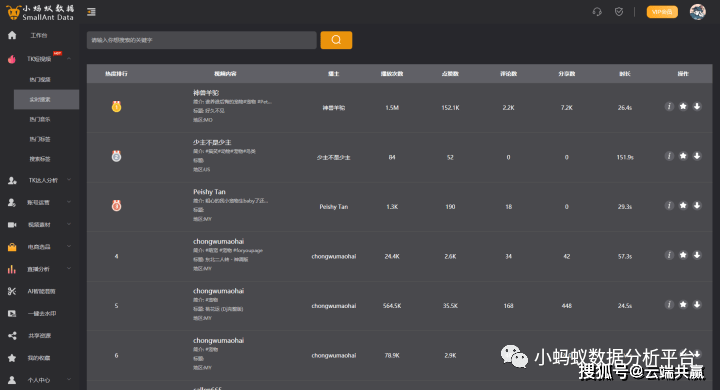Select the highlighted 实时搜索 submenu item
This screenshot has height=390, width=720.
pyautogui.click(x=46, y=100)
